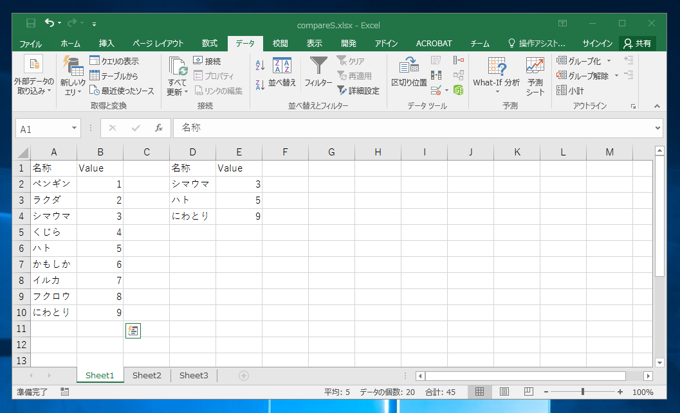Click zoom in plus button
This screenshot has height=413, width=680.
(620, 392)
